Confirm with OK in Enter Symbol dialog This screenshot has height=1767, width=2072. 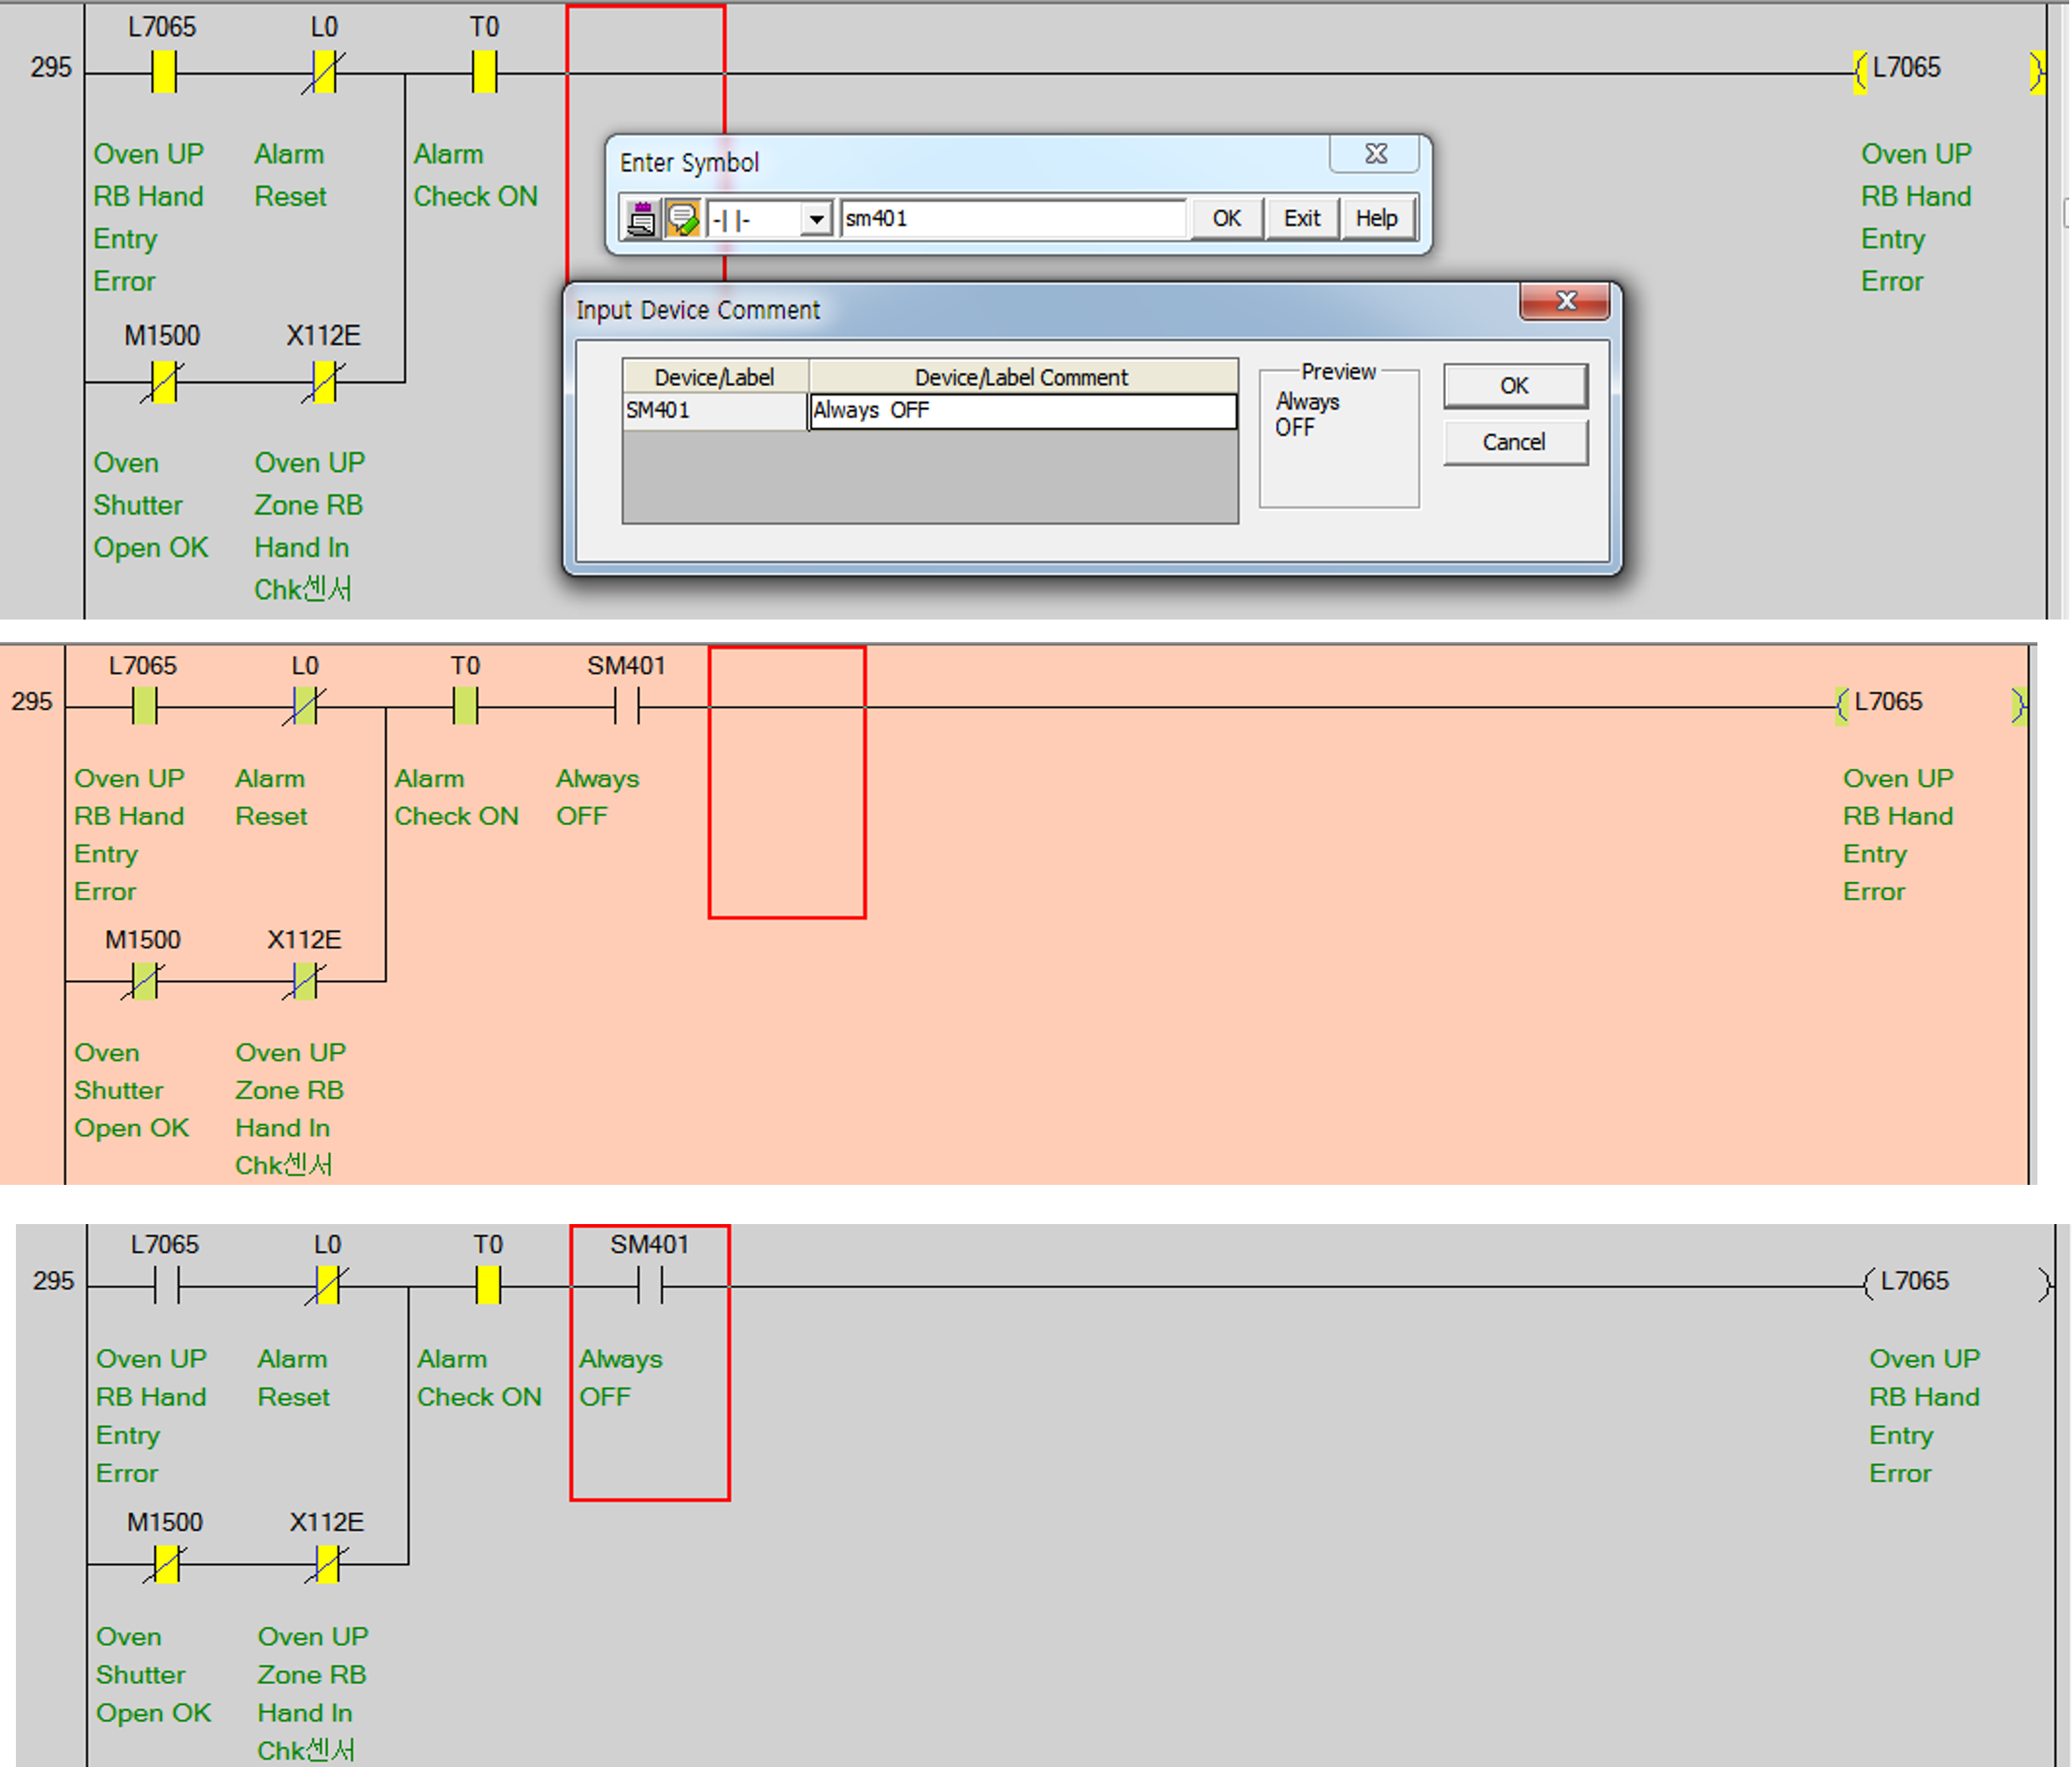click(1226, 218)
